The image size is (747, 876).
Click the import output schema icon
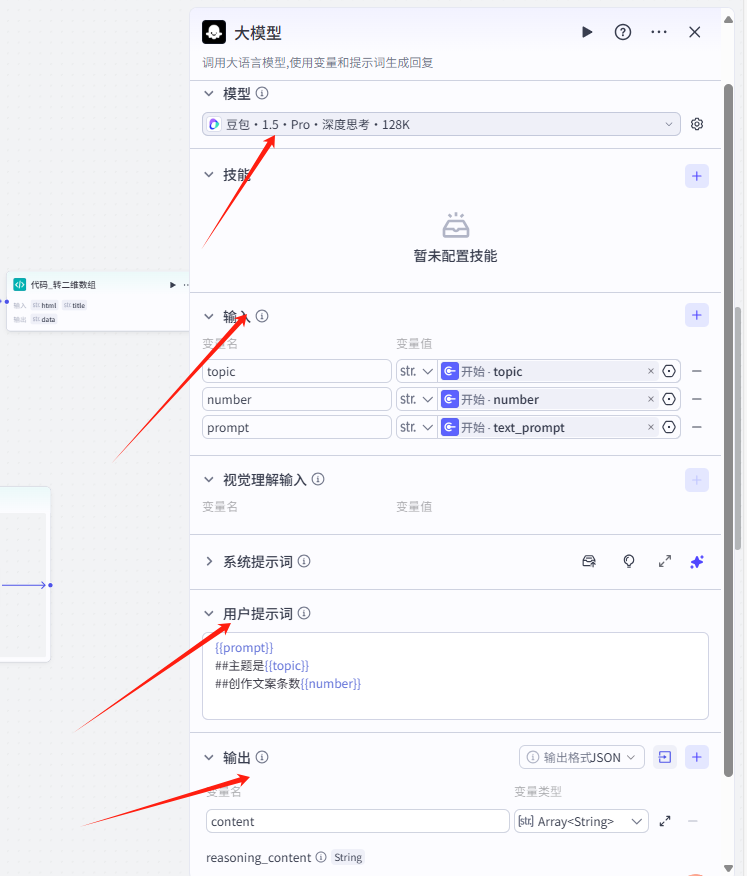(665, 757)
